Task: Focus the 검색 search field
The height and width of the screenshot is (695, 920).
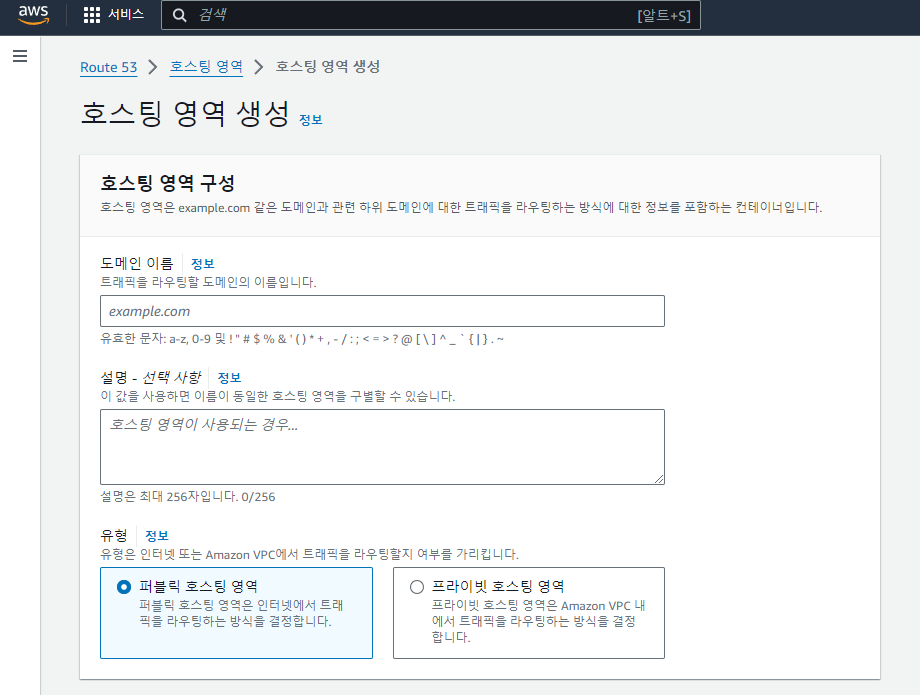Action: click(431, 15)
